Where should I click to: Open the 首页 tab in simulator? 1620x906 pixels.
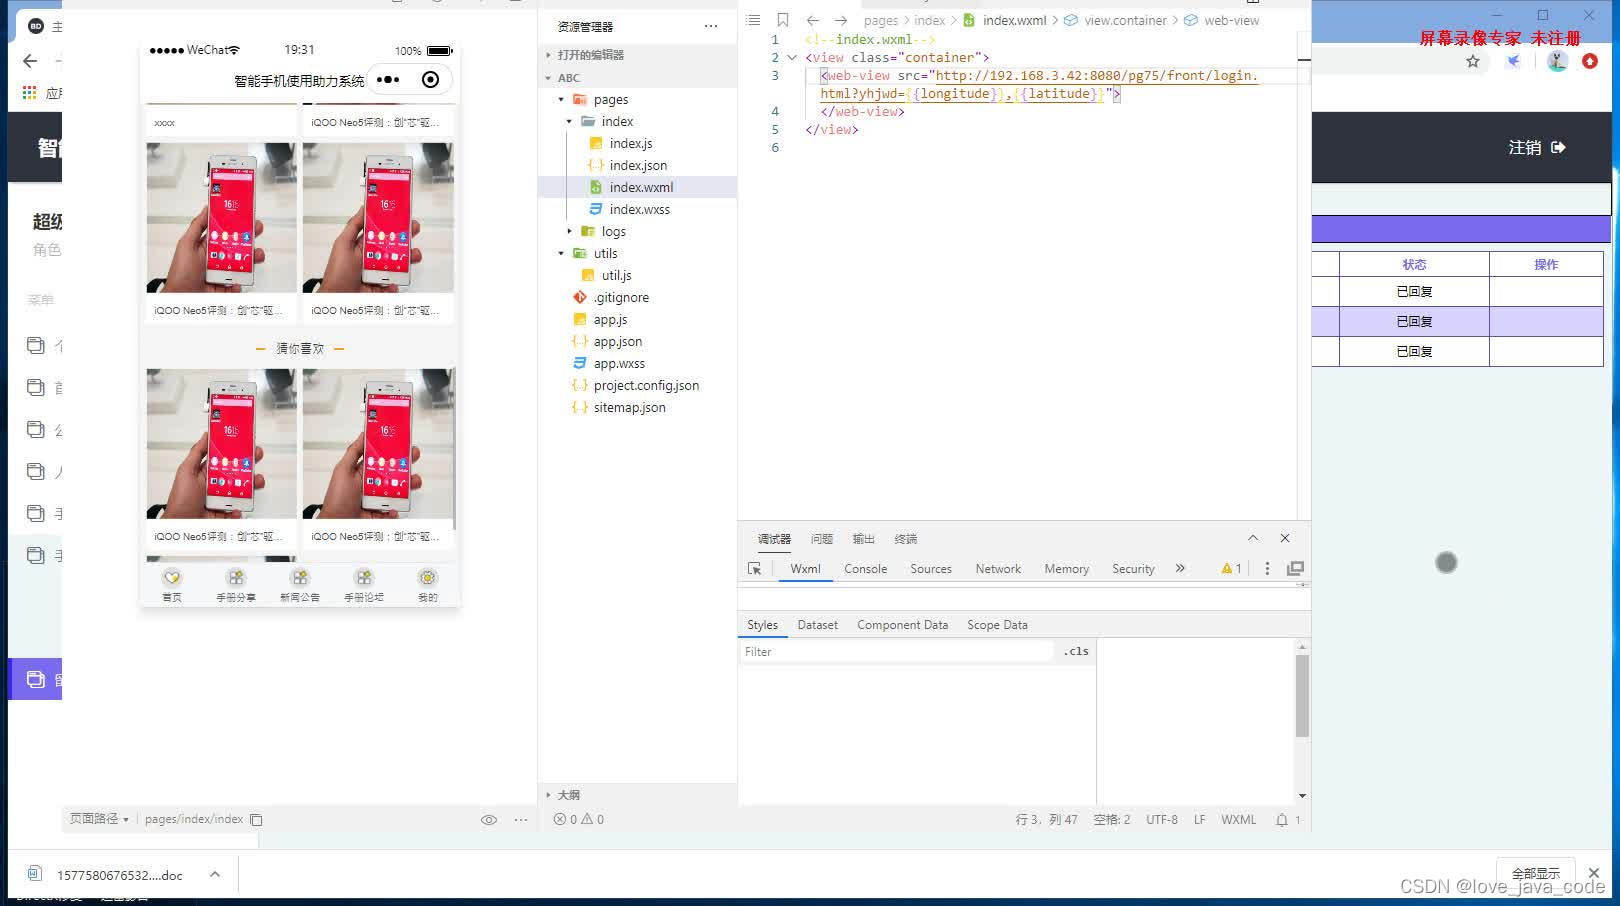point(172,585)
